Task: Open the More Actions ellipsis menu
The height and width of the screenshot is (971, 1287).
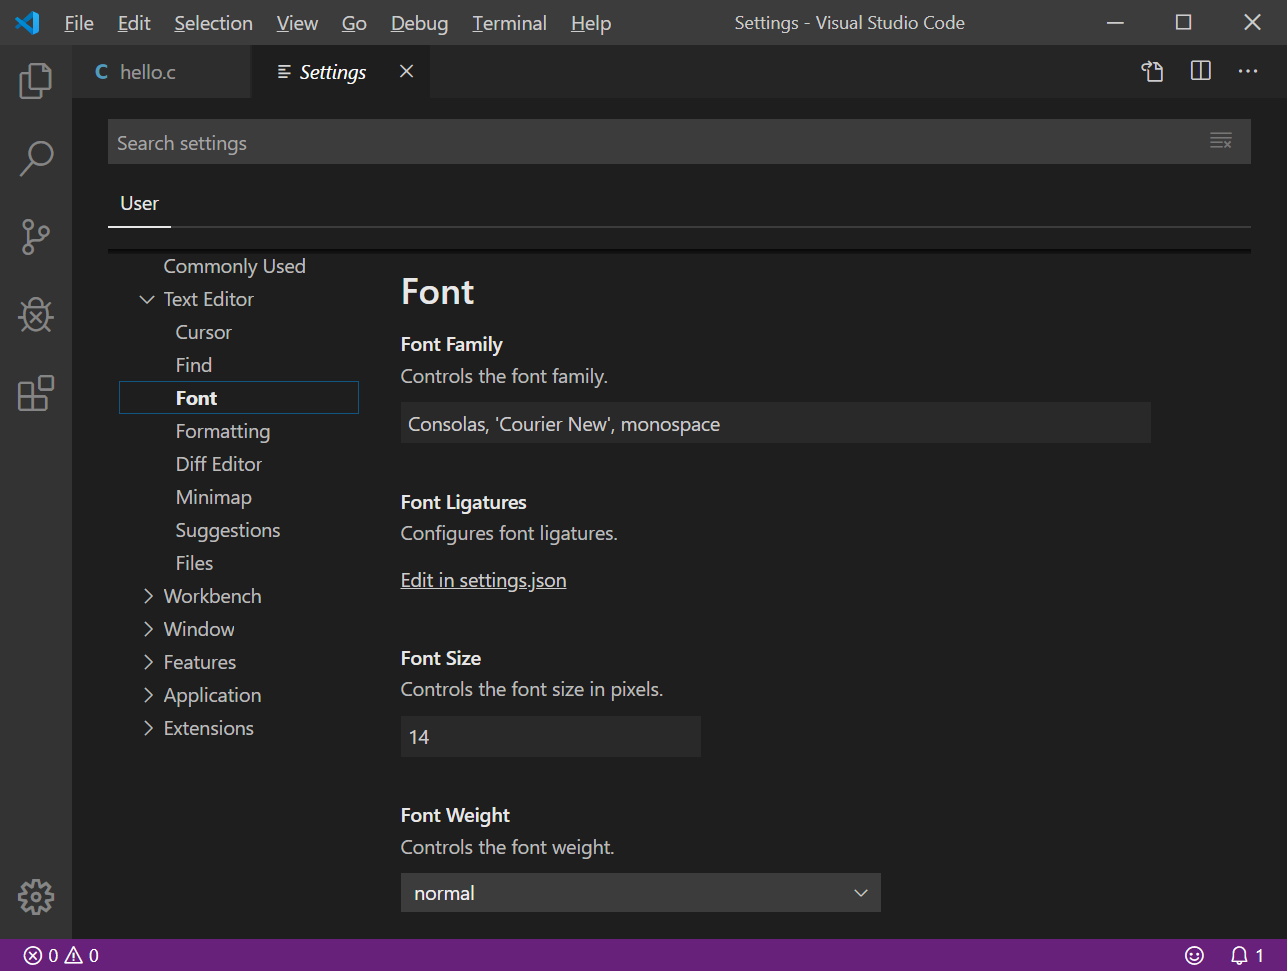Action: point(1248,71)
